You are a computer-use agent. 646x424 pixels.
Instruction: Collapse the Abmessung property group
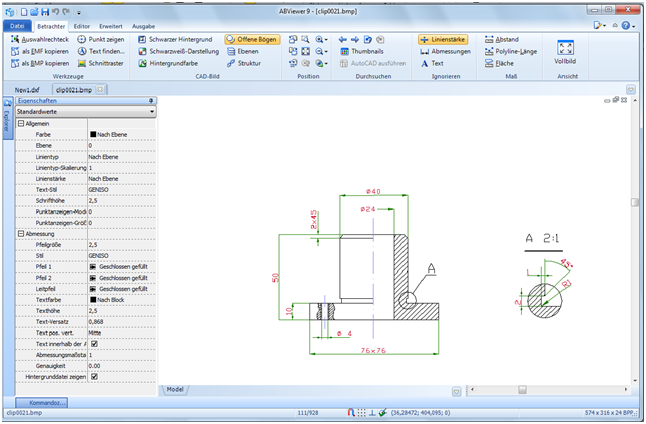(x=21, y=233)
